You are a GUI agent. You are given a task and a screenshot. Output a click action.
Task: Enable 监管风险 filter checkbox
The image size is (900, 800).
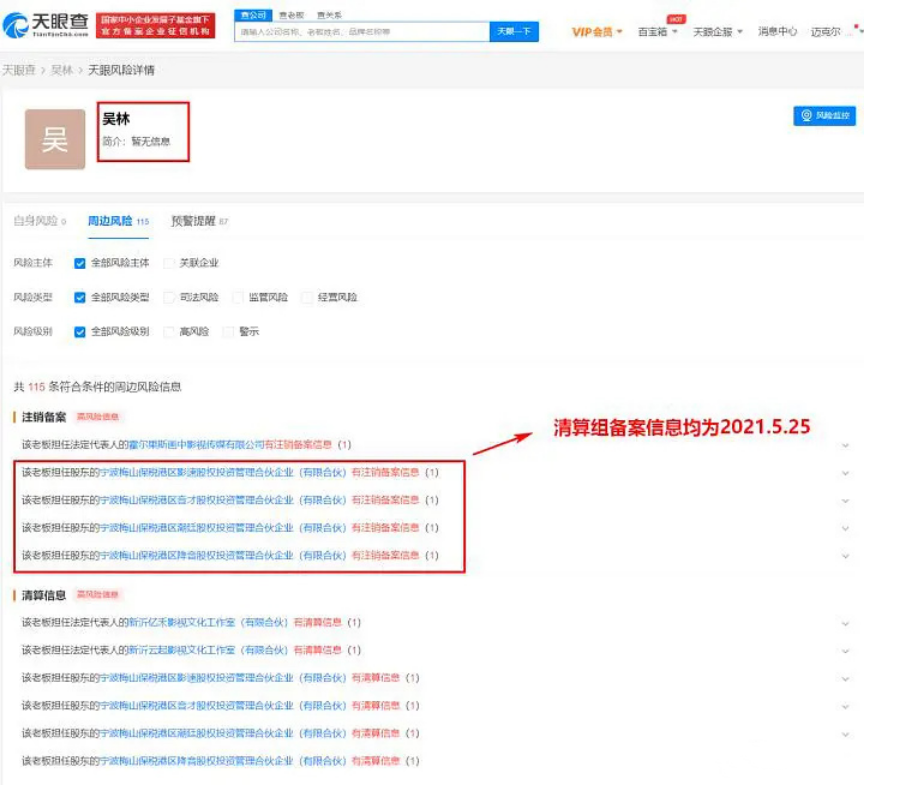click(238, 297)
